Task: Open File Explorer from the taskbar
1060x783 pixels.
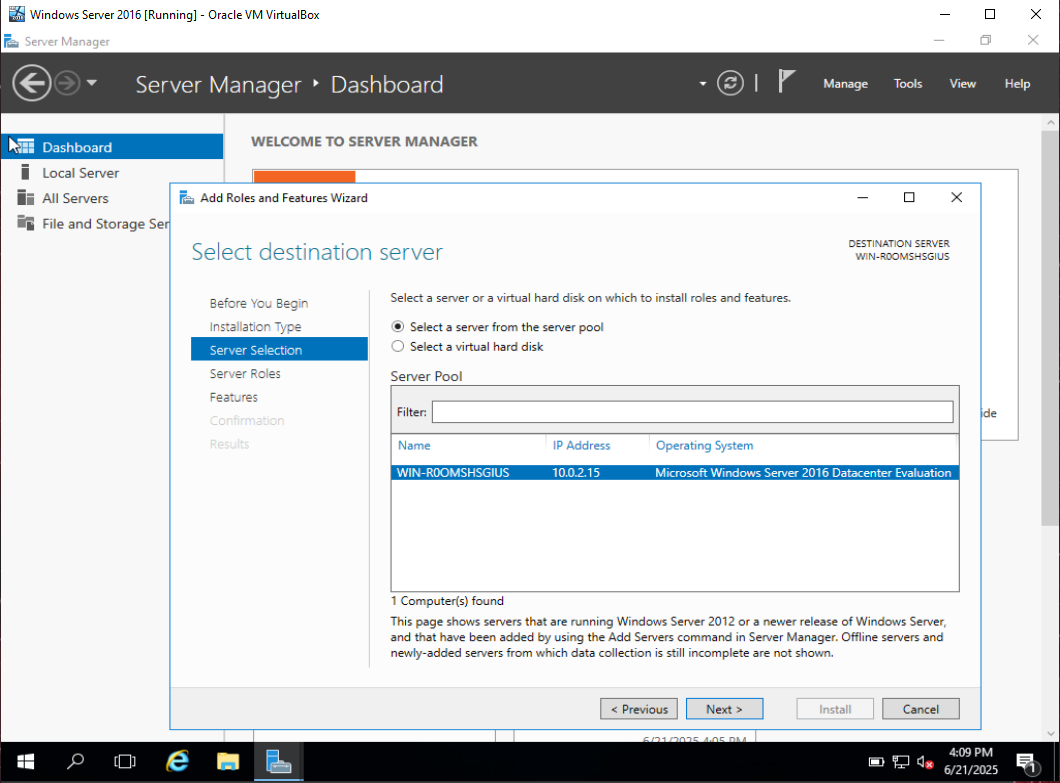Action: click(228, 762)
